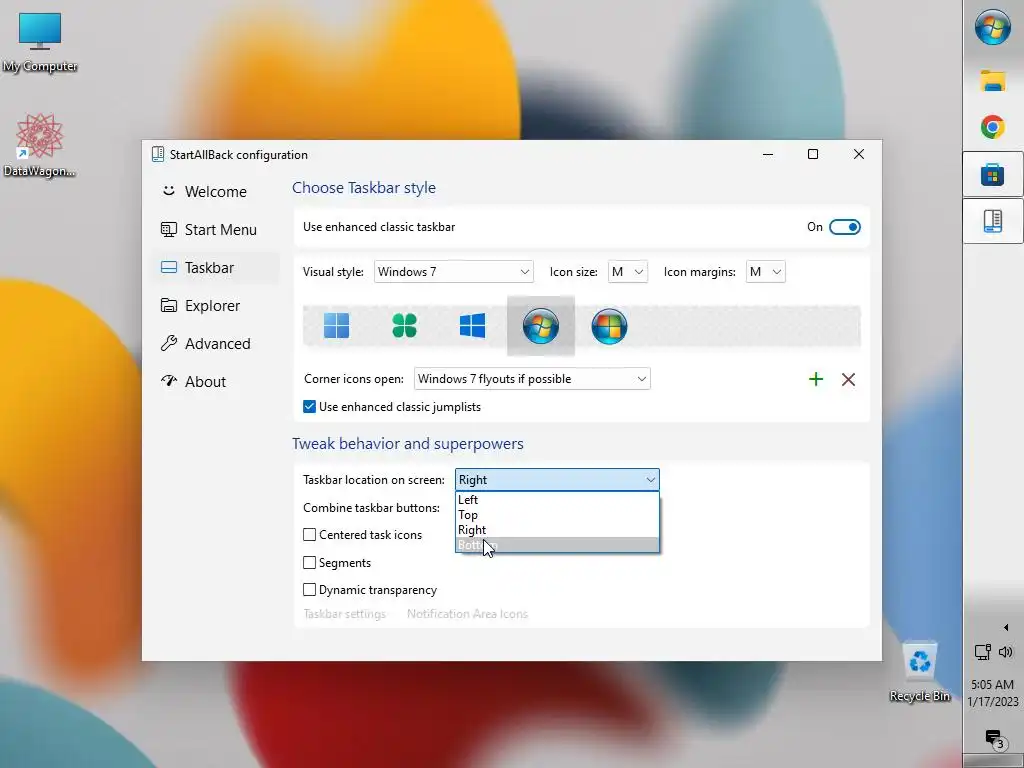
Task: Click the Windows Start orb on taskbar
Action: click(993, 27)
